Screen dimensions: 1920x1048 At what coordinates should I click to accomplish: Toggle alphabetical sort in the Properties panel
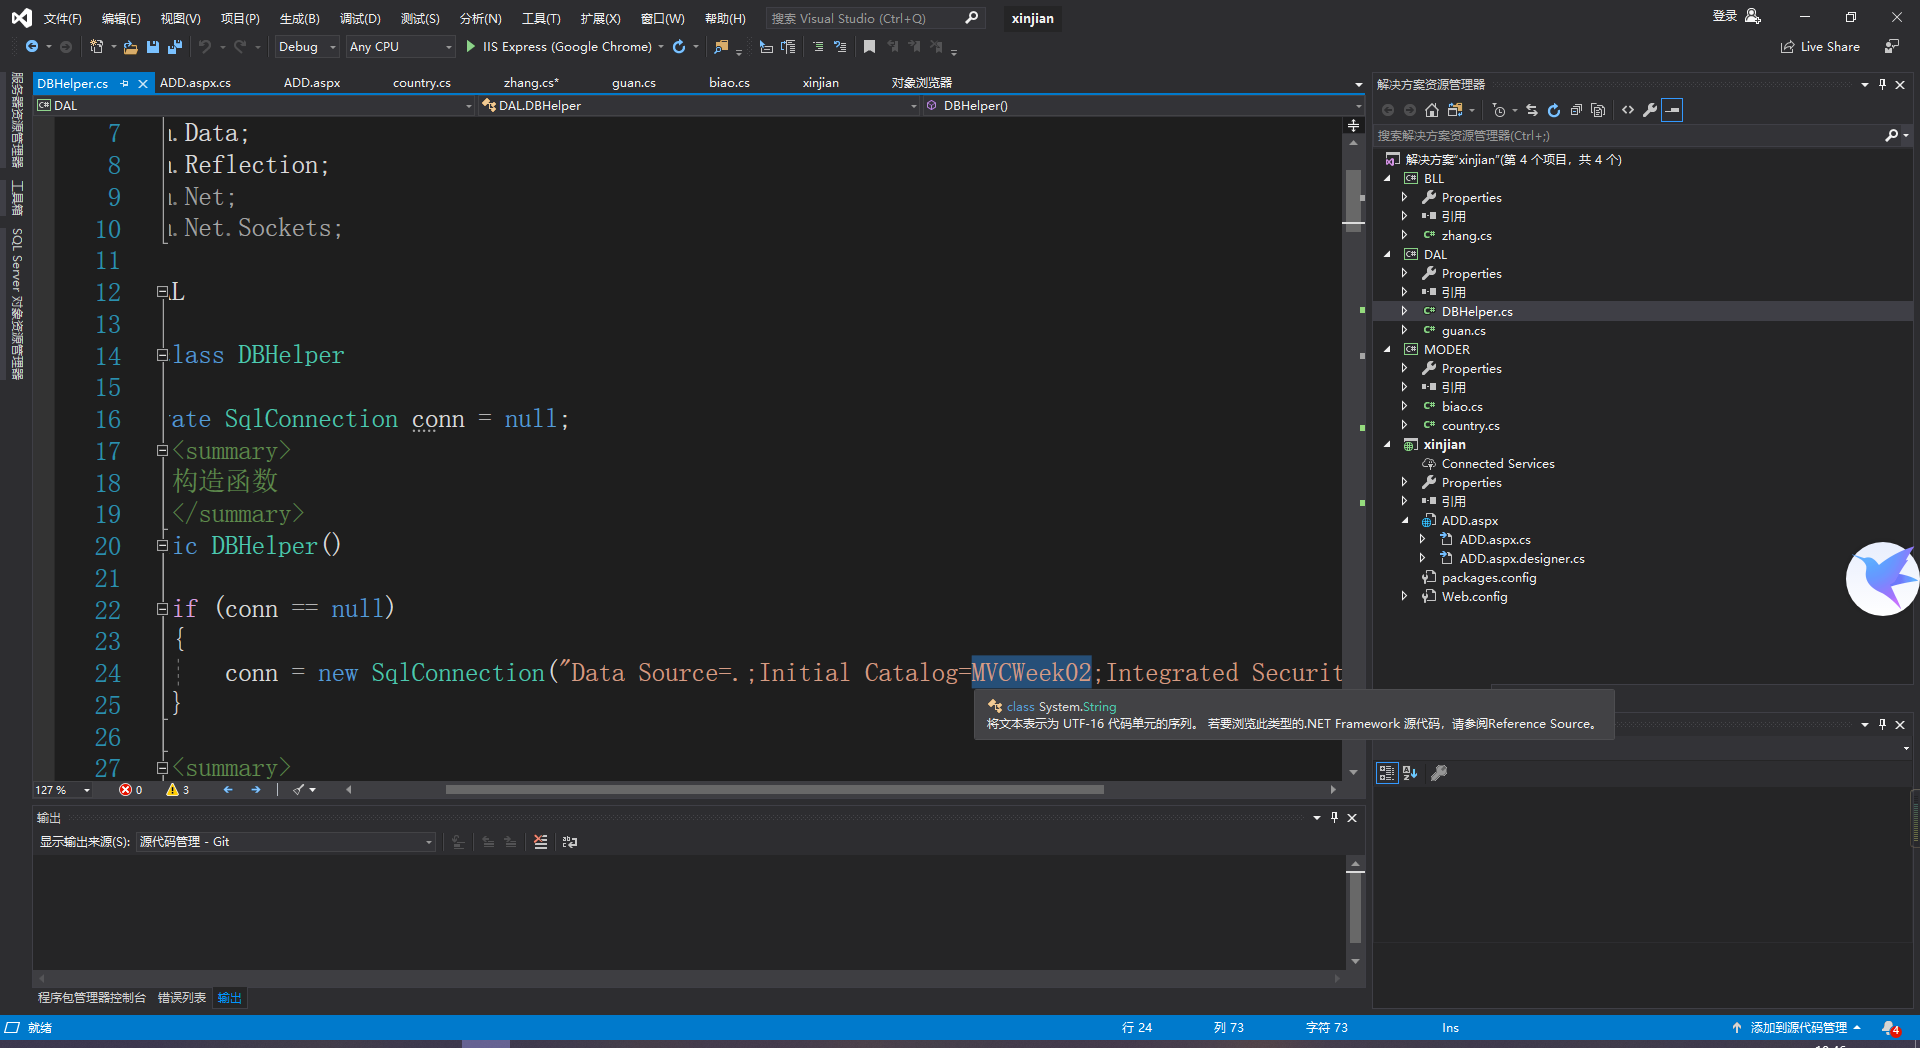(x=1410, y=773)
